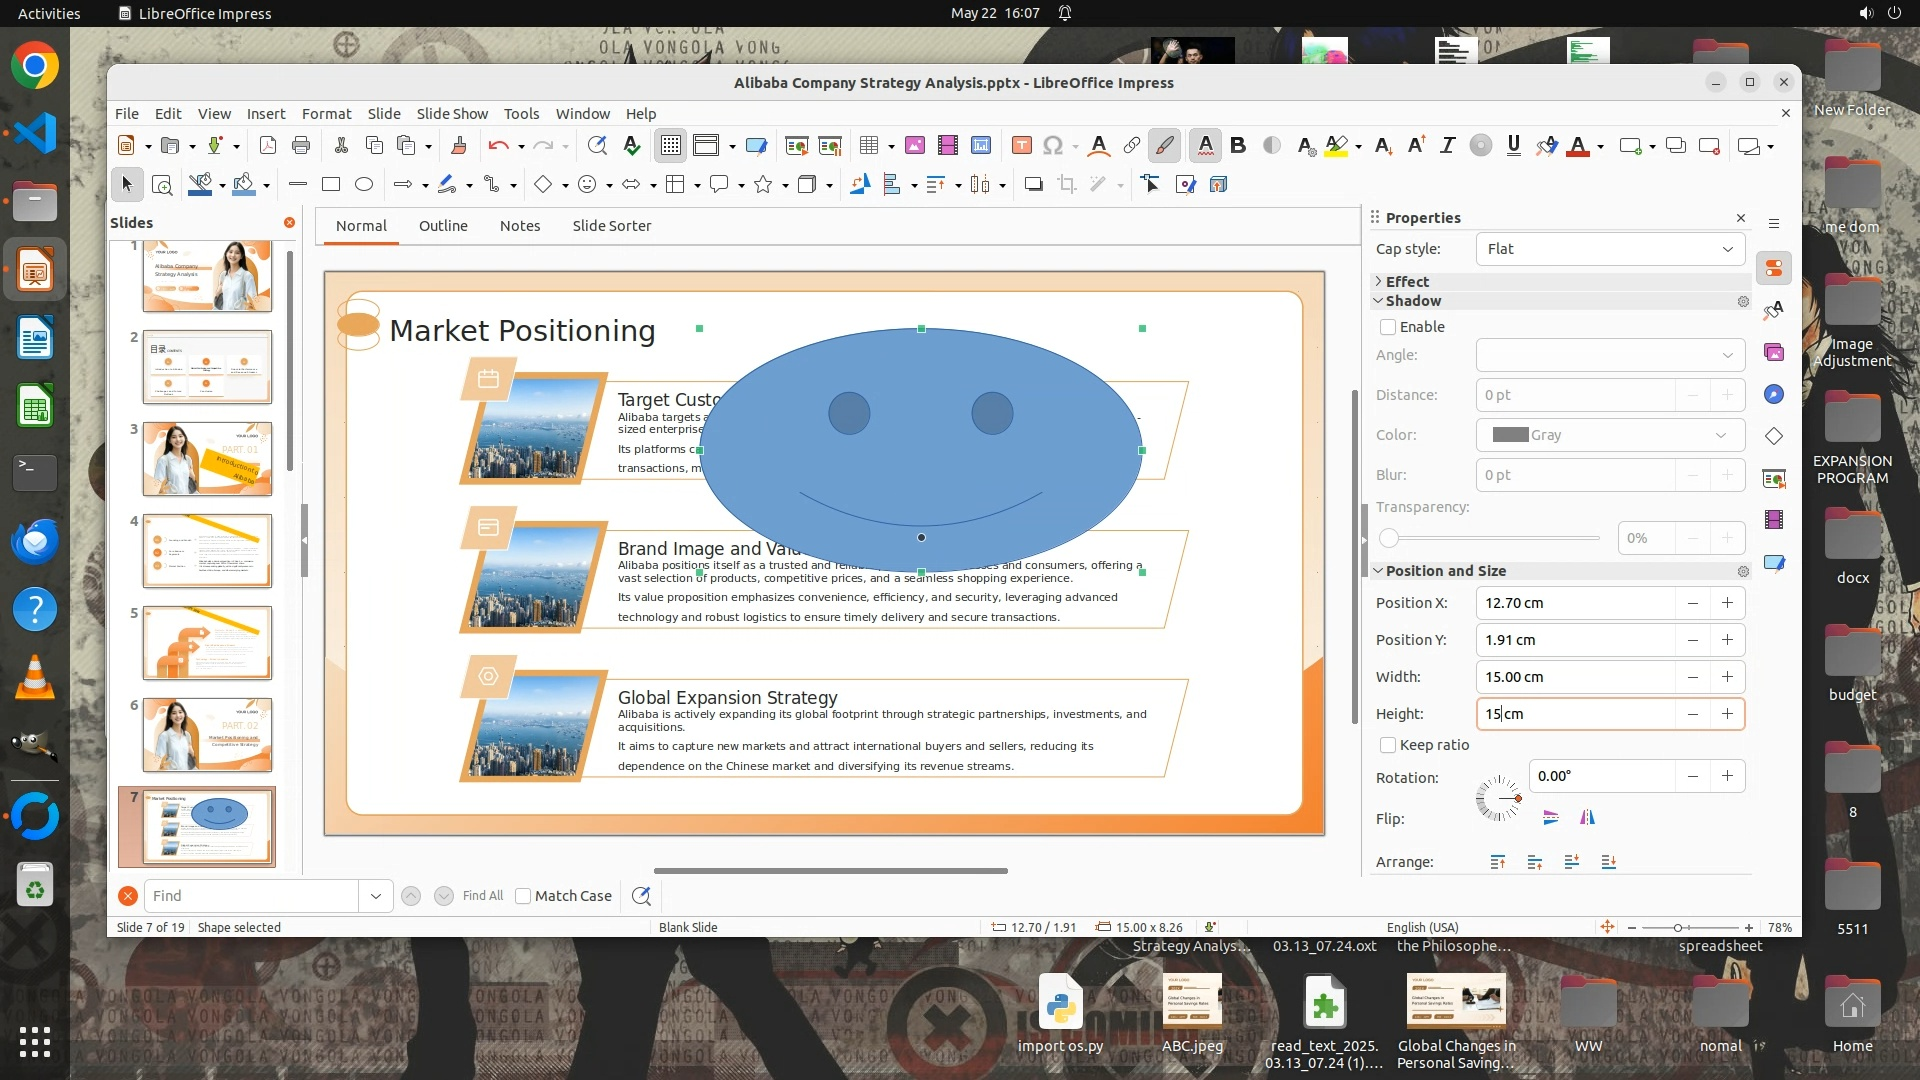
Task: Open the shadow Color Gray dropdown
Action: [x=1610, y=435]
